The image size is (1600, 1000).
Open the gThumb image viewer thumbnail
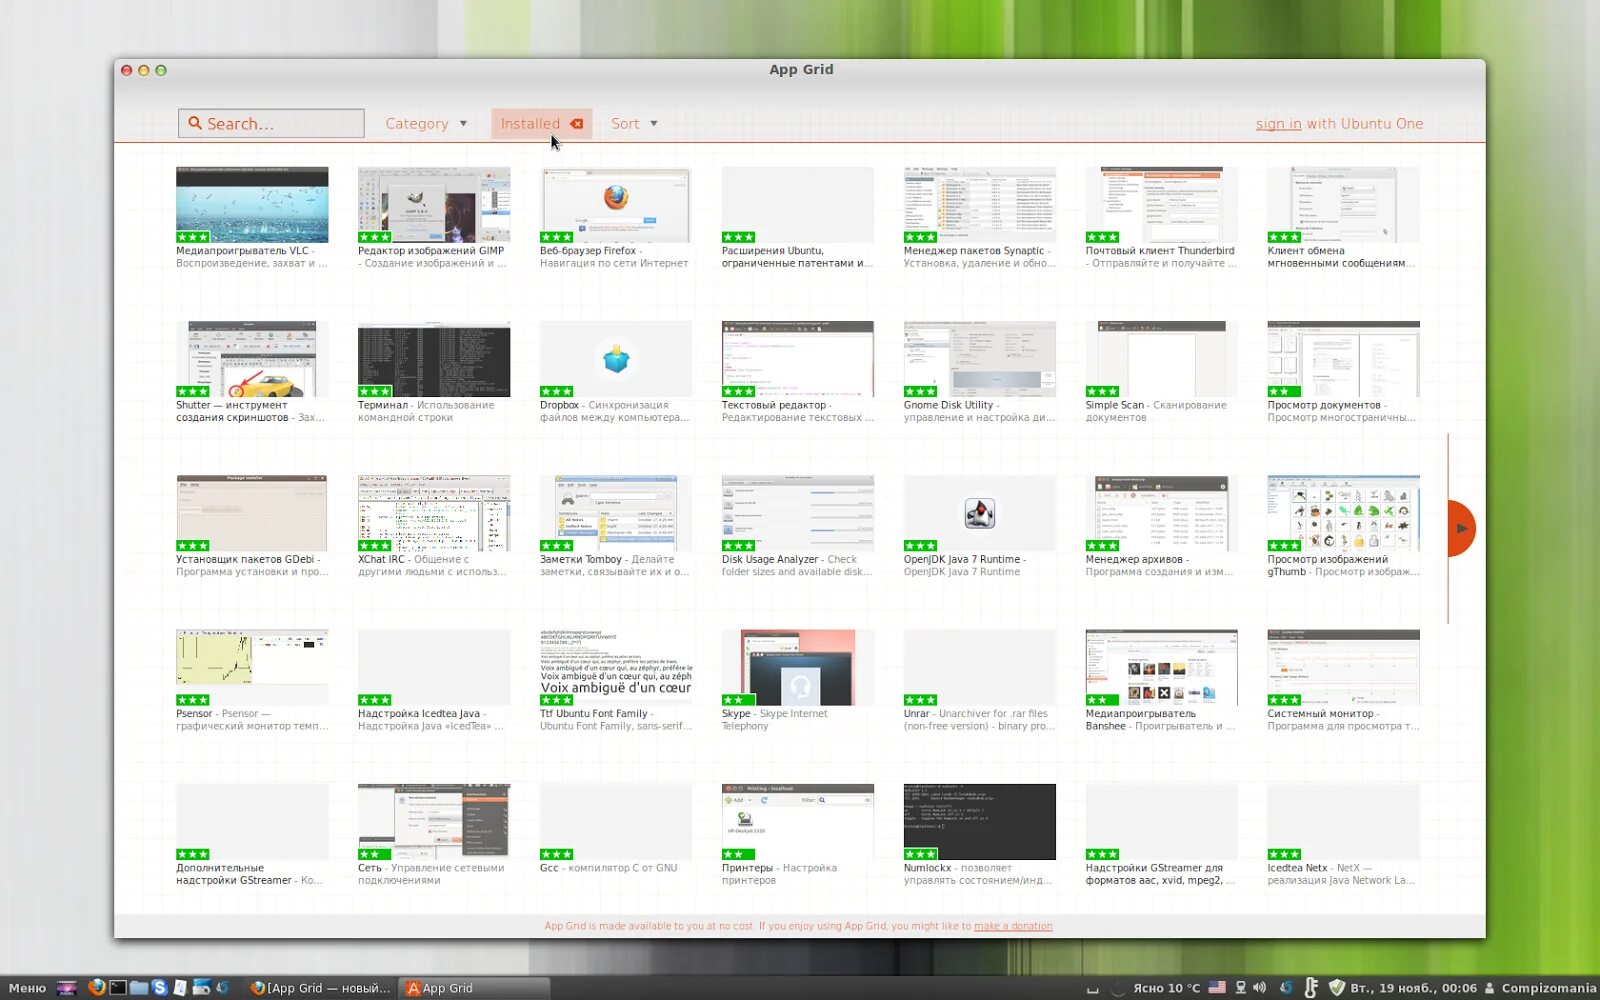pyautogui.click(x=1344, y=513)
